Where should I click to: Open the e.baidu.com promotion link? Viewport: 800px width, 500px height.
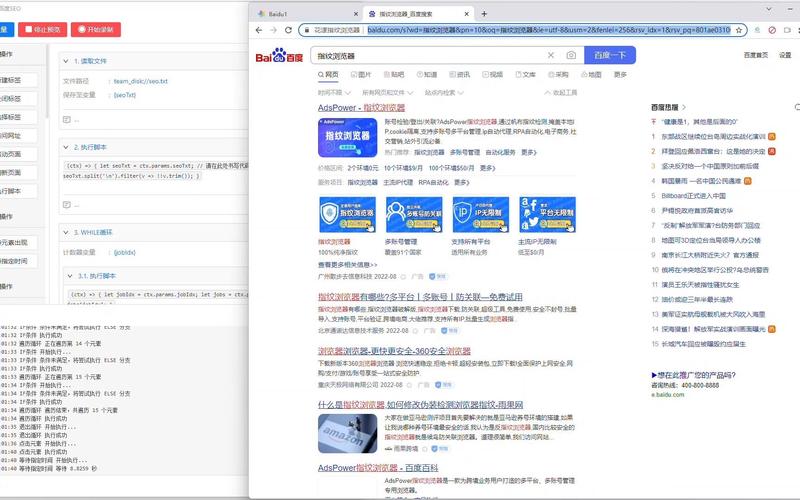667,394
